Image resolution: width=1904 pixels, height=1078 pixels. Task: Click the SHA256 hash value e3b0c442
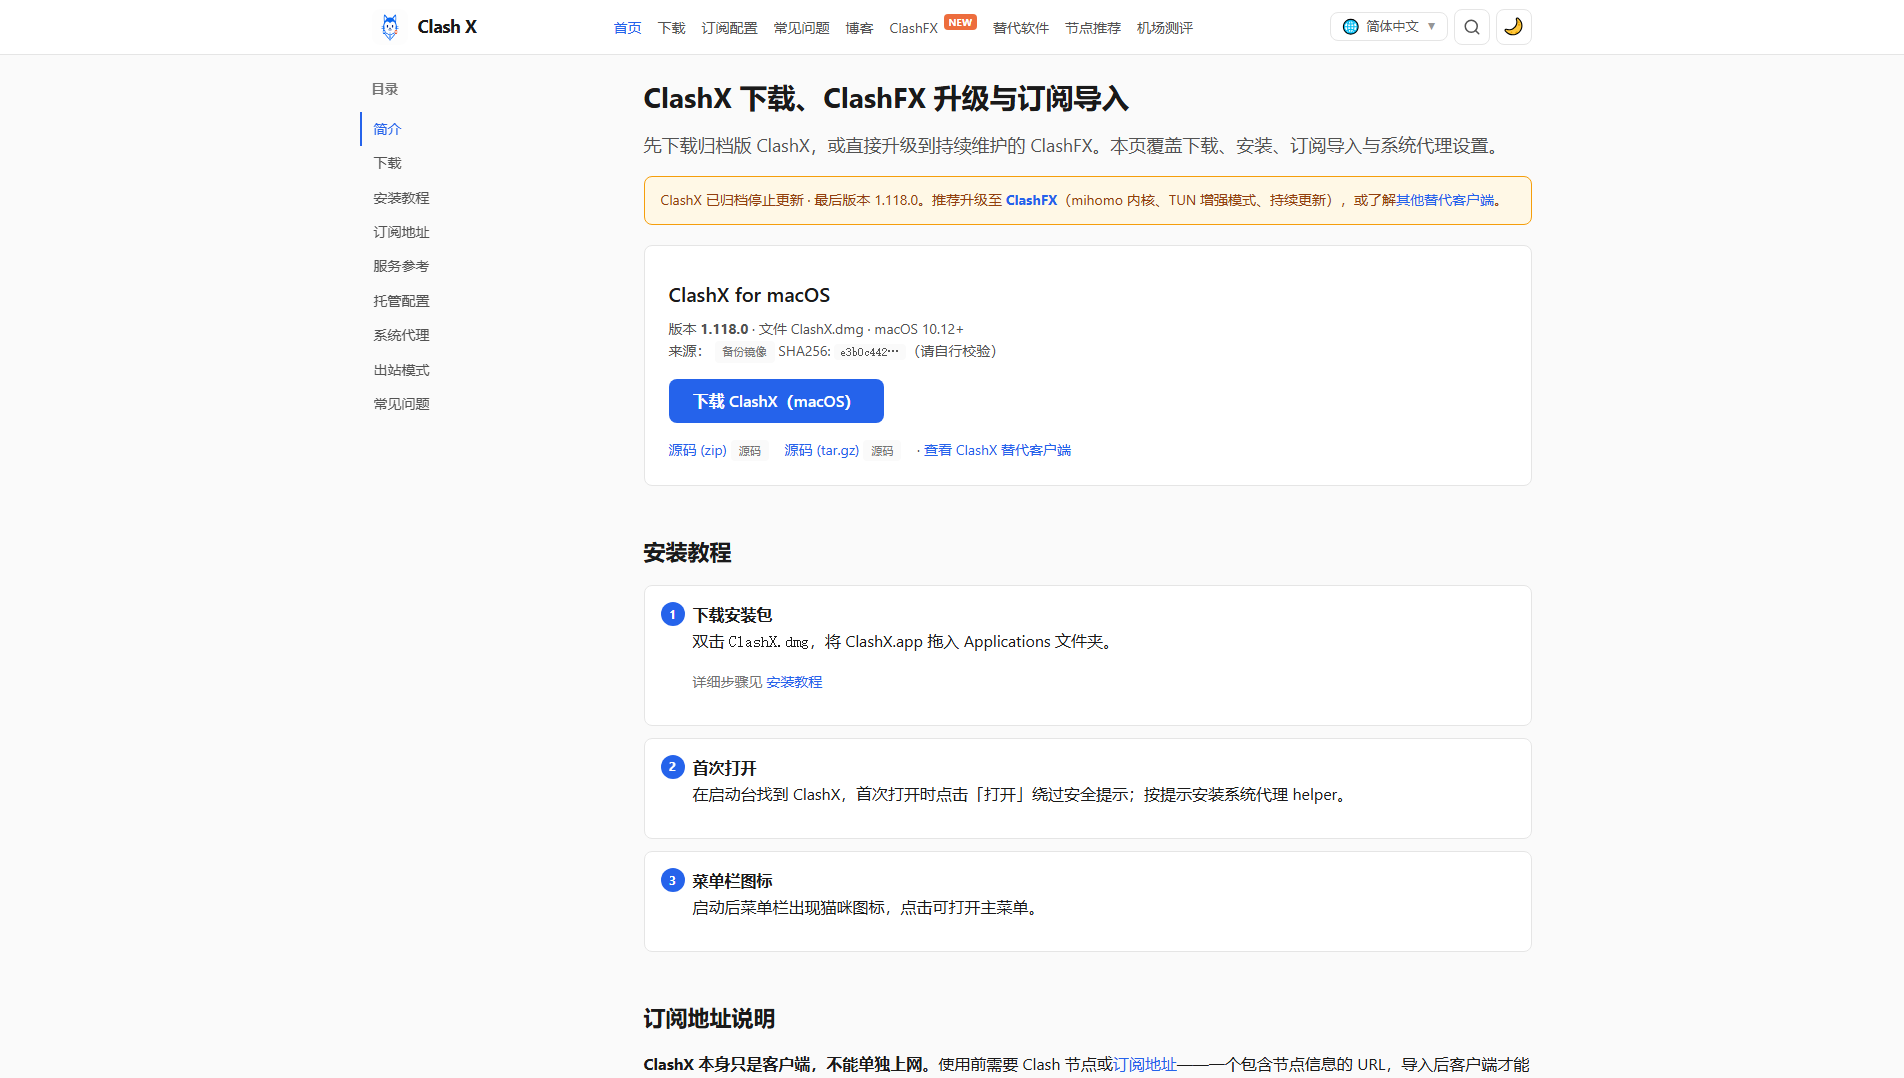(869, 352)
